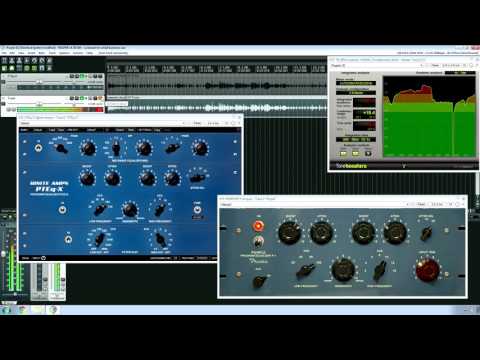This screenshot has width=480, height=360.
Task: Toggle the green FX button on track 2
Action: click(x=82, y=98)
